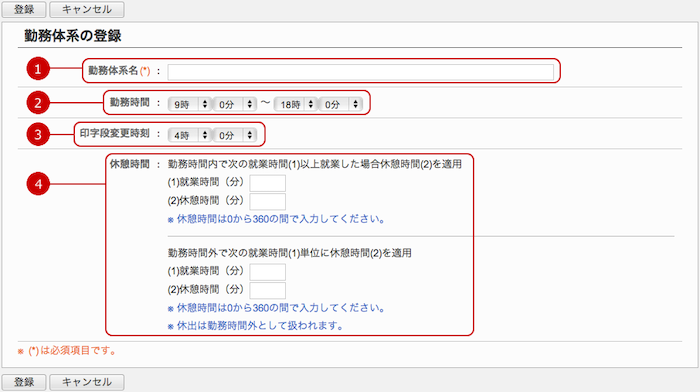Click the 勤務体系名 label
The height and width of the screenshot is (392, 700).
119,71
